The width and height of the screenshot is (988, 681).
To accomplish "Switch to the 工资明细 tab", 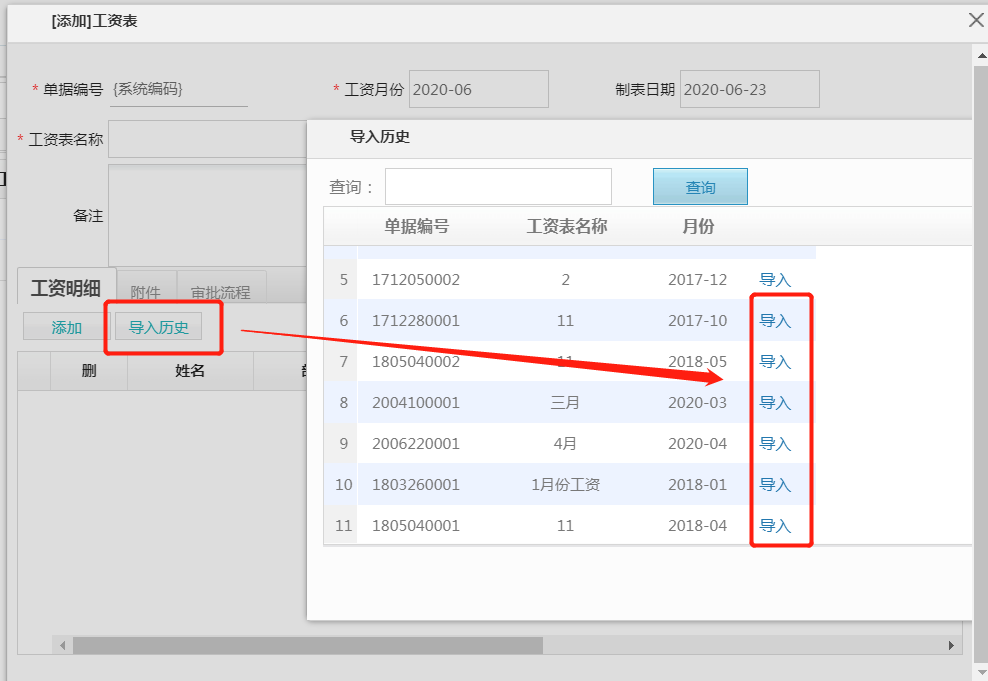I will (x=66, y=289).
